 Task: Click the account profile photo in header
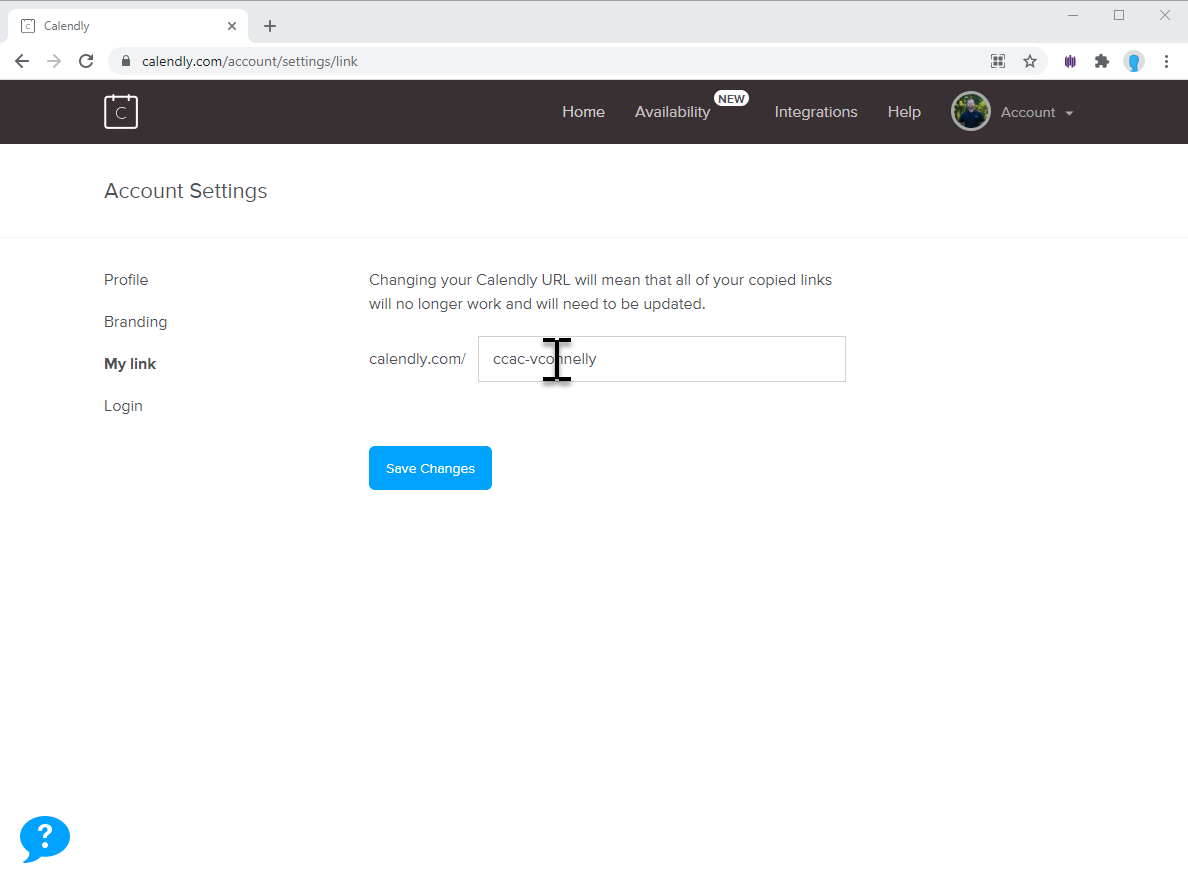(971, 111)
